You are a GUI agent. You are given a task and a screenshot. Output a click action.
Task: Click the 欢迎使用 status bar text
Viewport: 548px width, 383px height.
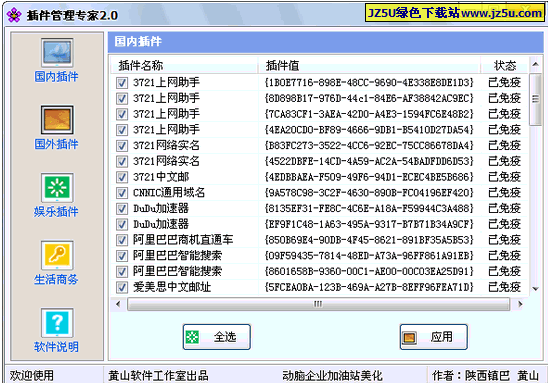[31, 376]
